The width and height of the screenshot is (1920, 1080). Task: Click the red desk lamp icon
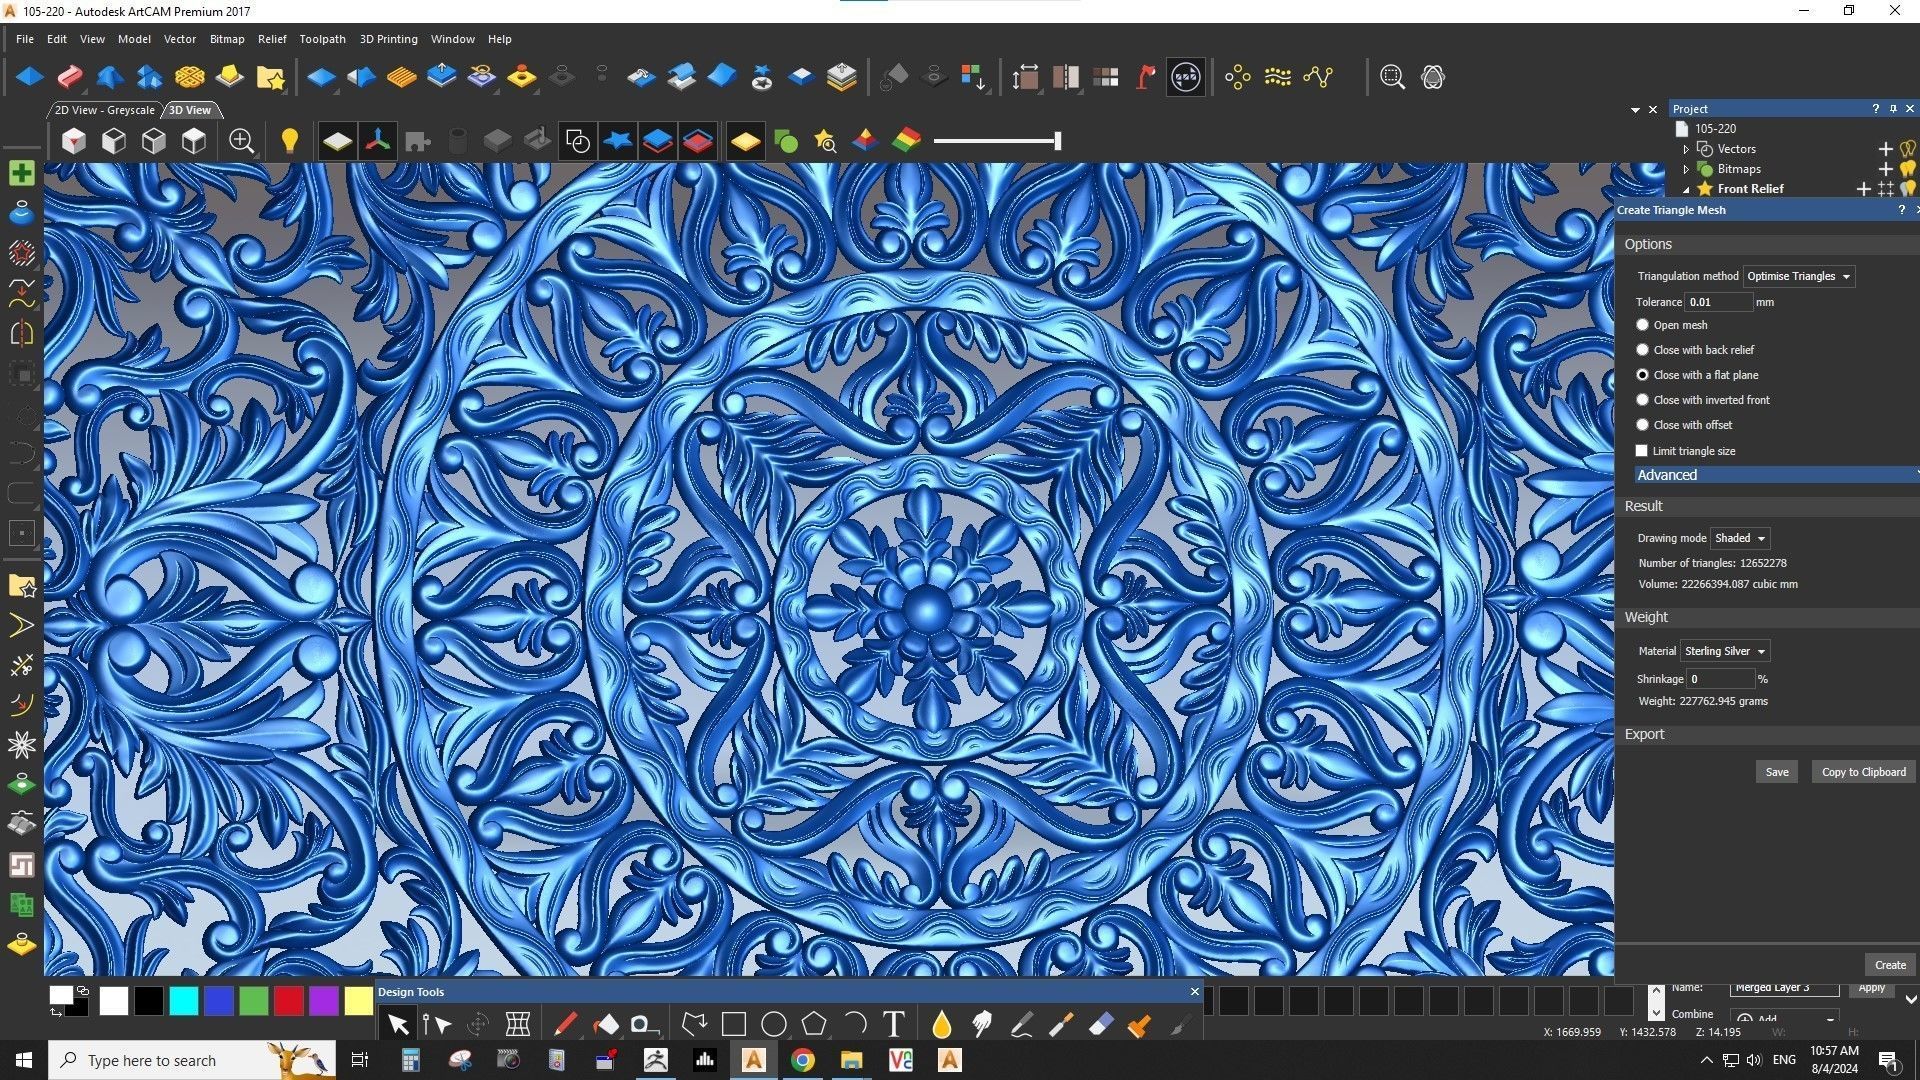pyautogui.click(x=1146, y=77)
